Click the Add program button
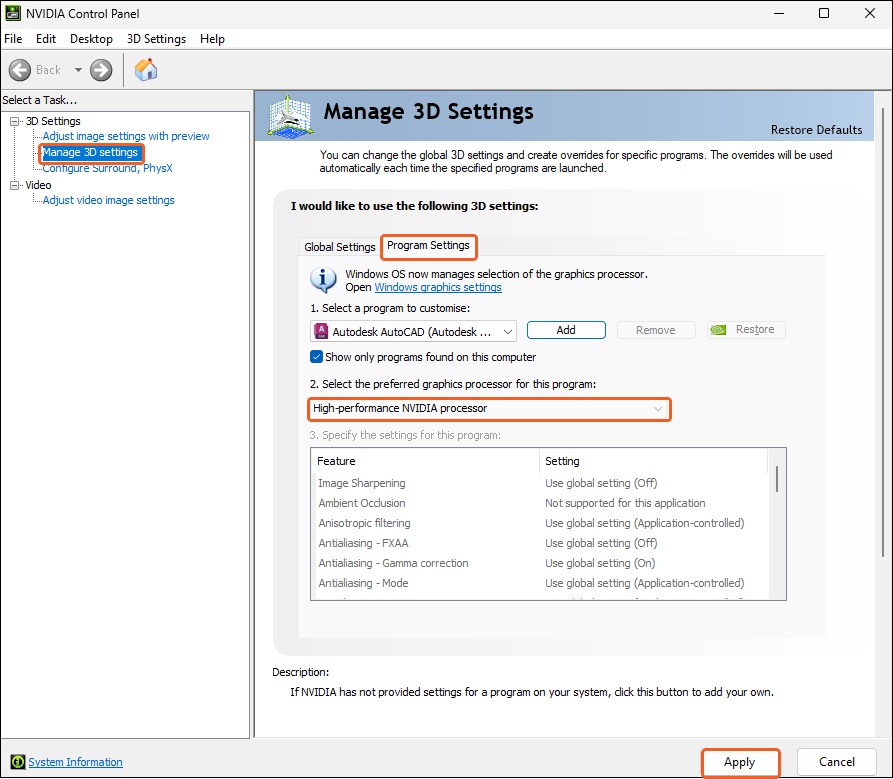893x779 pixels. (566, 330)
